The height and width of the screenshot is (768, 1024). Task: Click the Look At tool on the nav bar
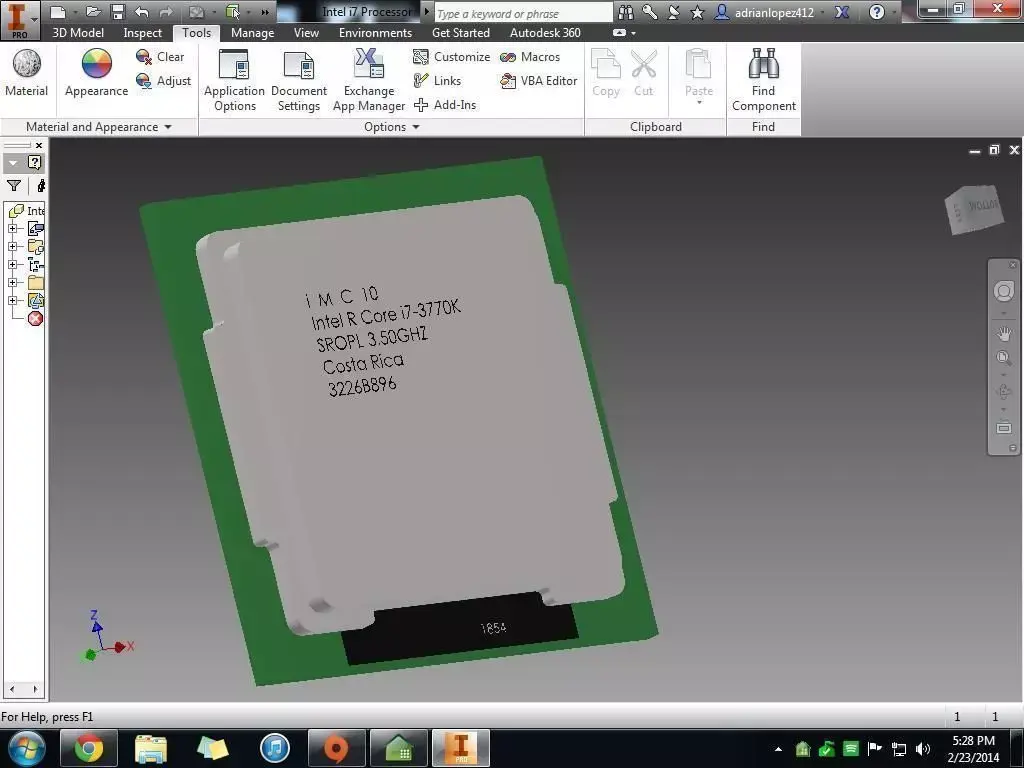tap(1004, 428)
